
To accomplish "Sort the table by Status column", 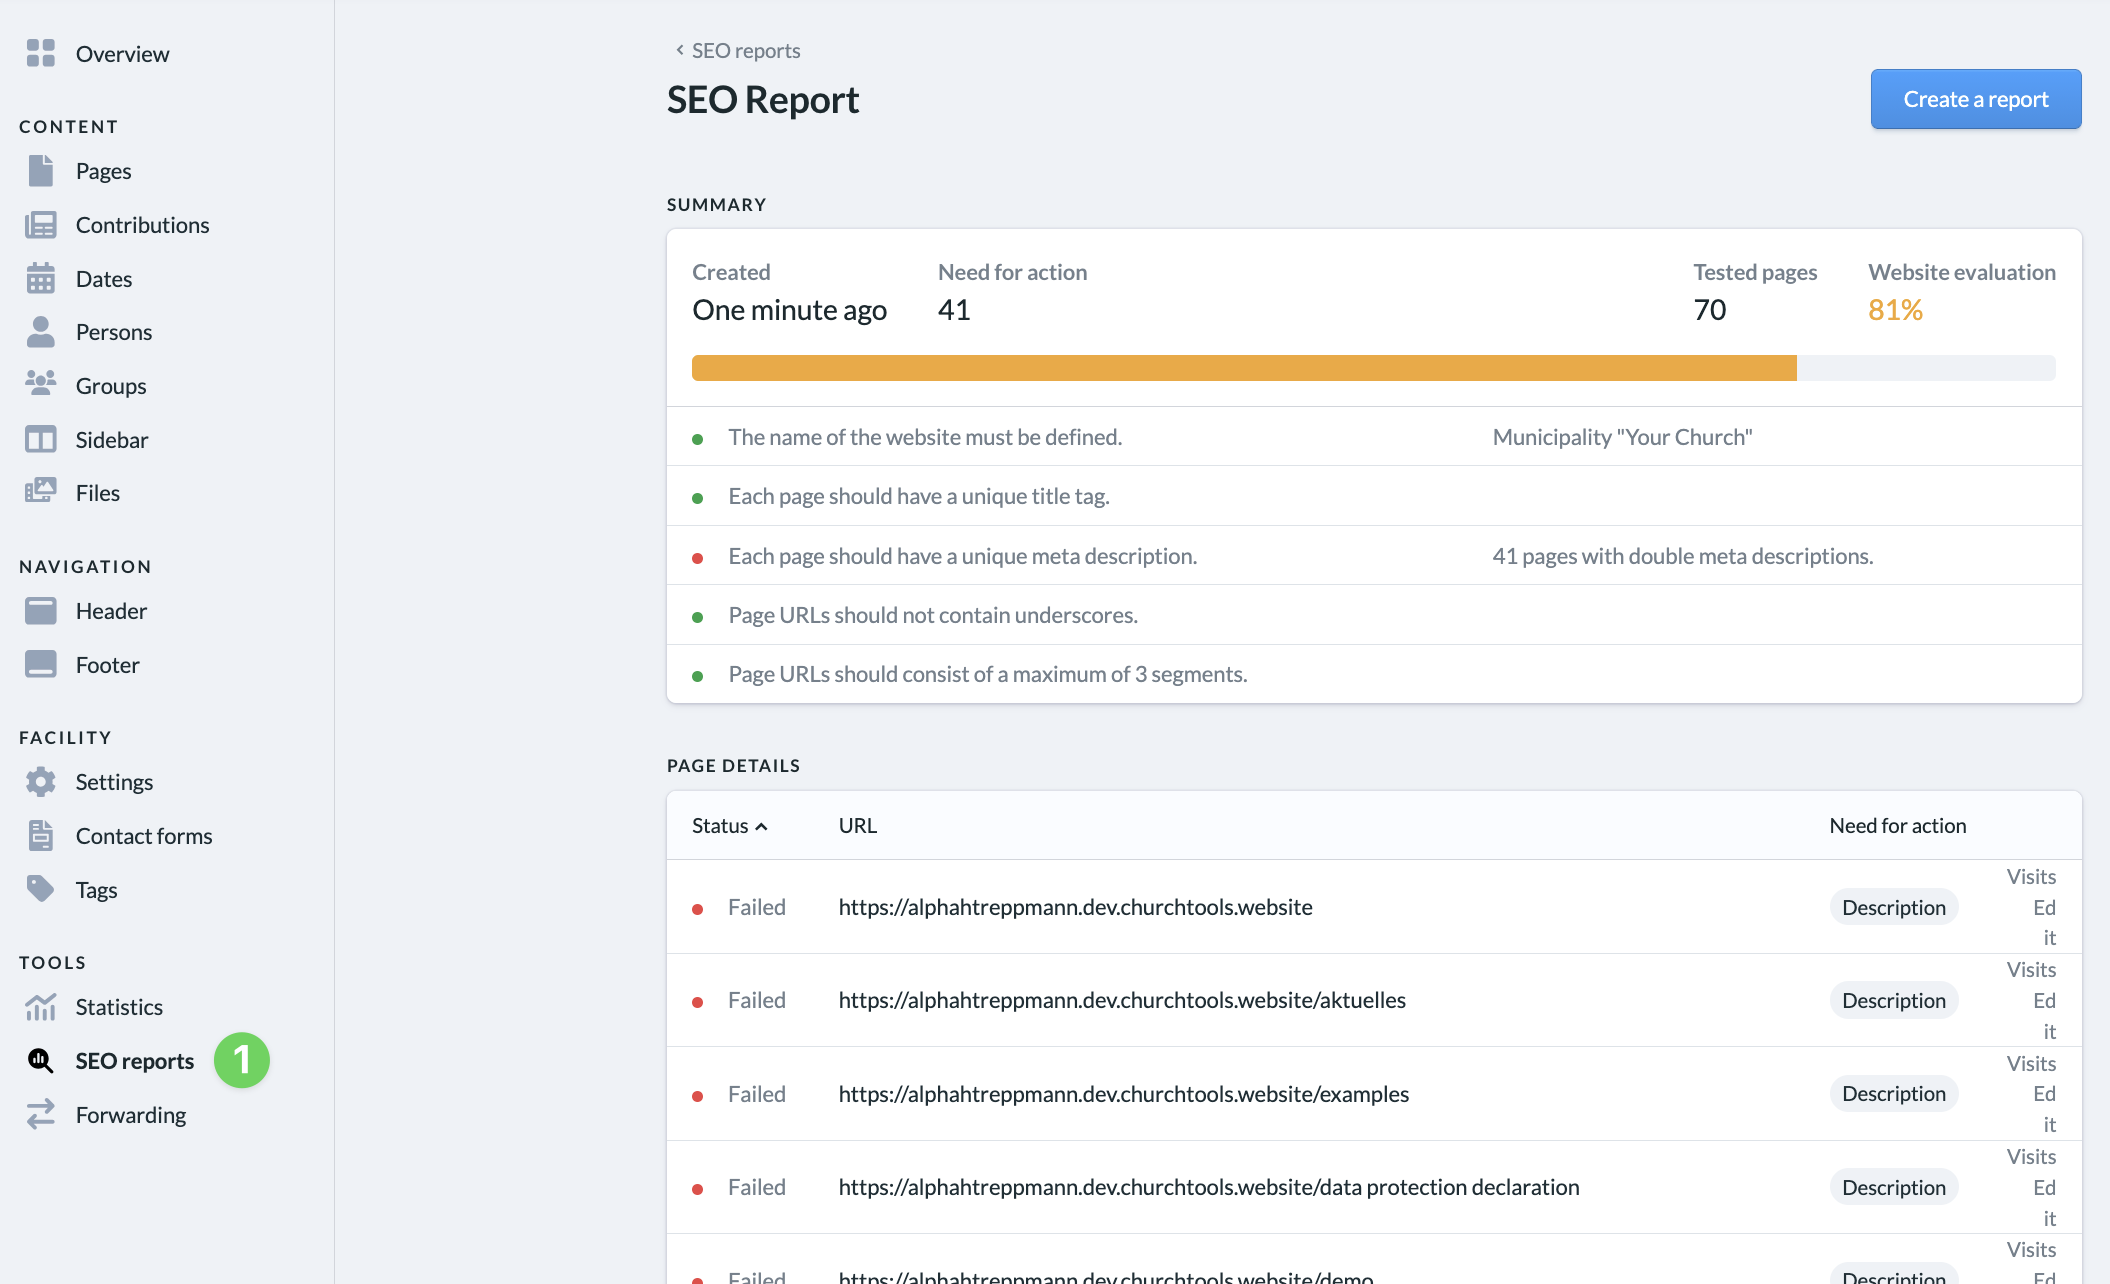I will [729, 826].
